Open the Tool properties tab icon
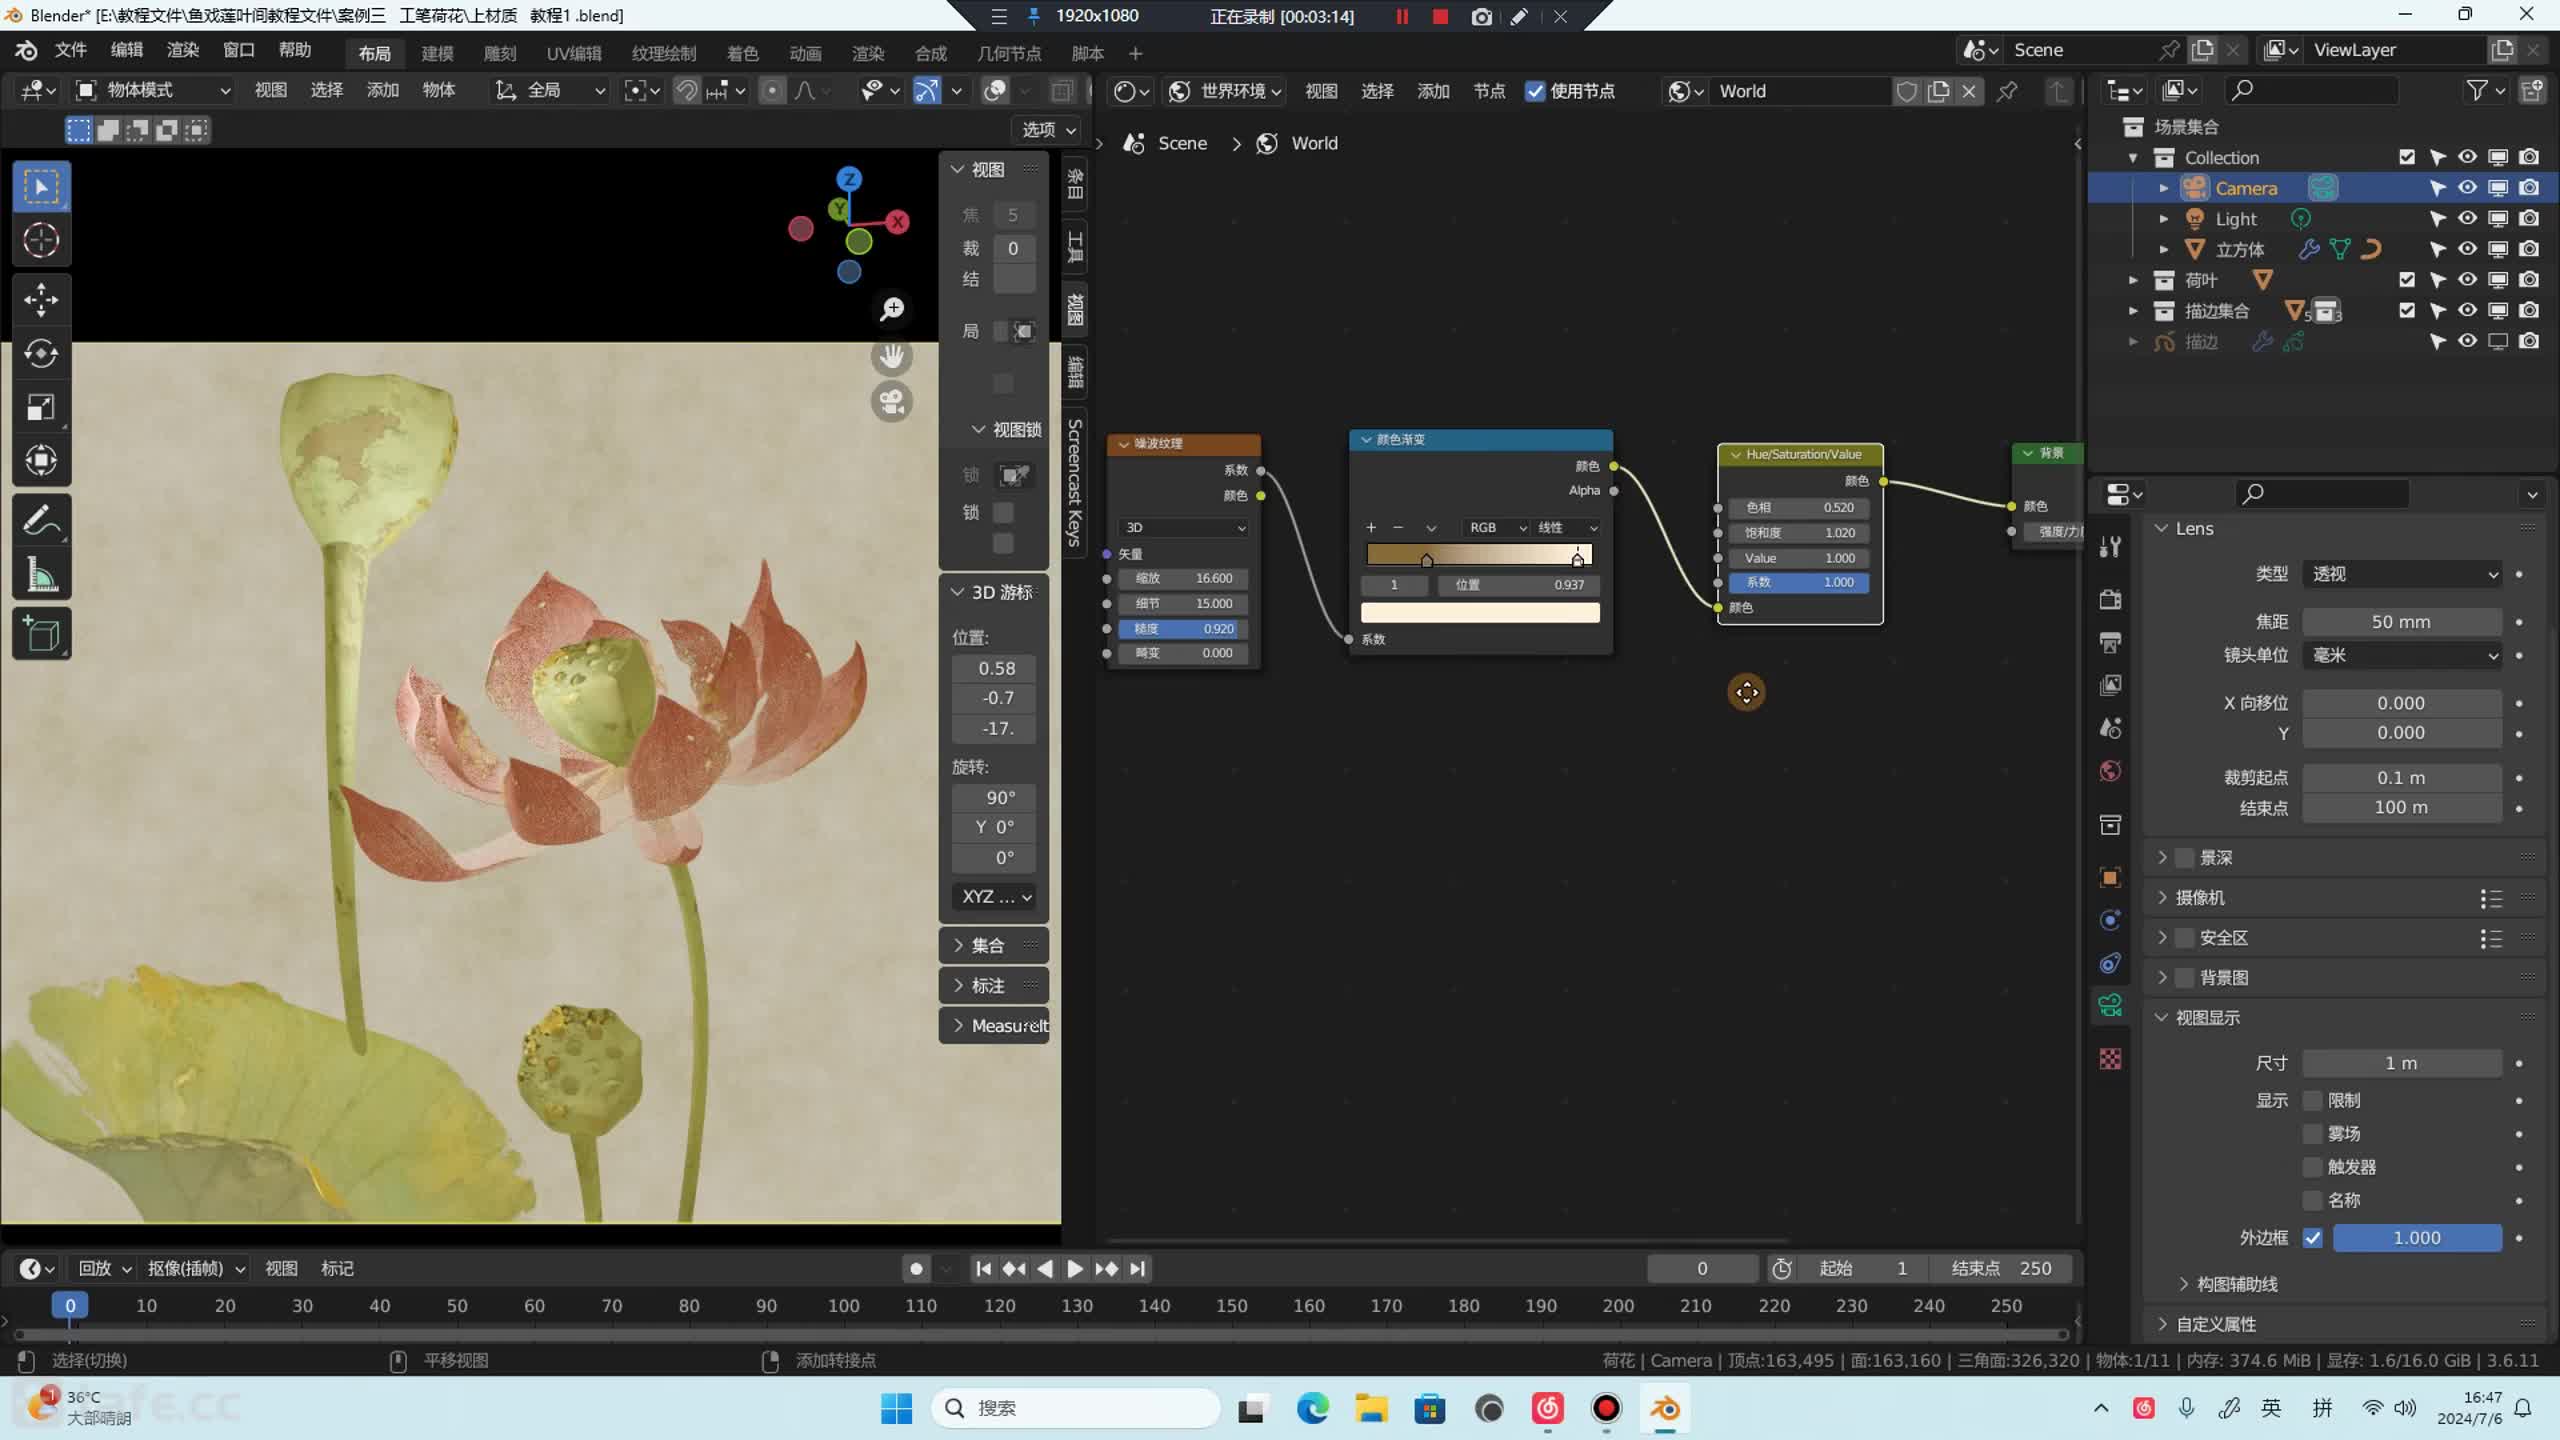Image resolution: width=2560 pixels, height=1440 pixels. [2110, 546]
